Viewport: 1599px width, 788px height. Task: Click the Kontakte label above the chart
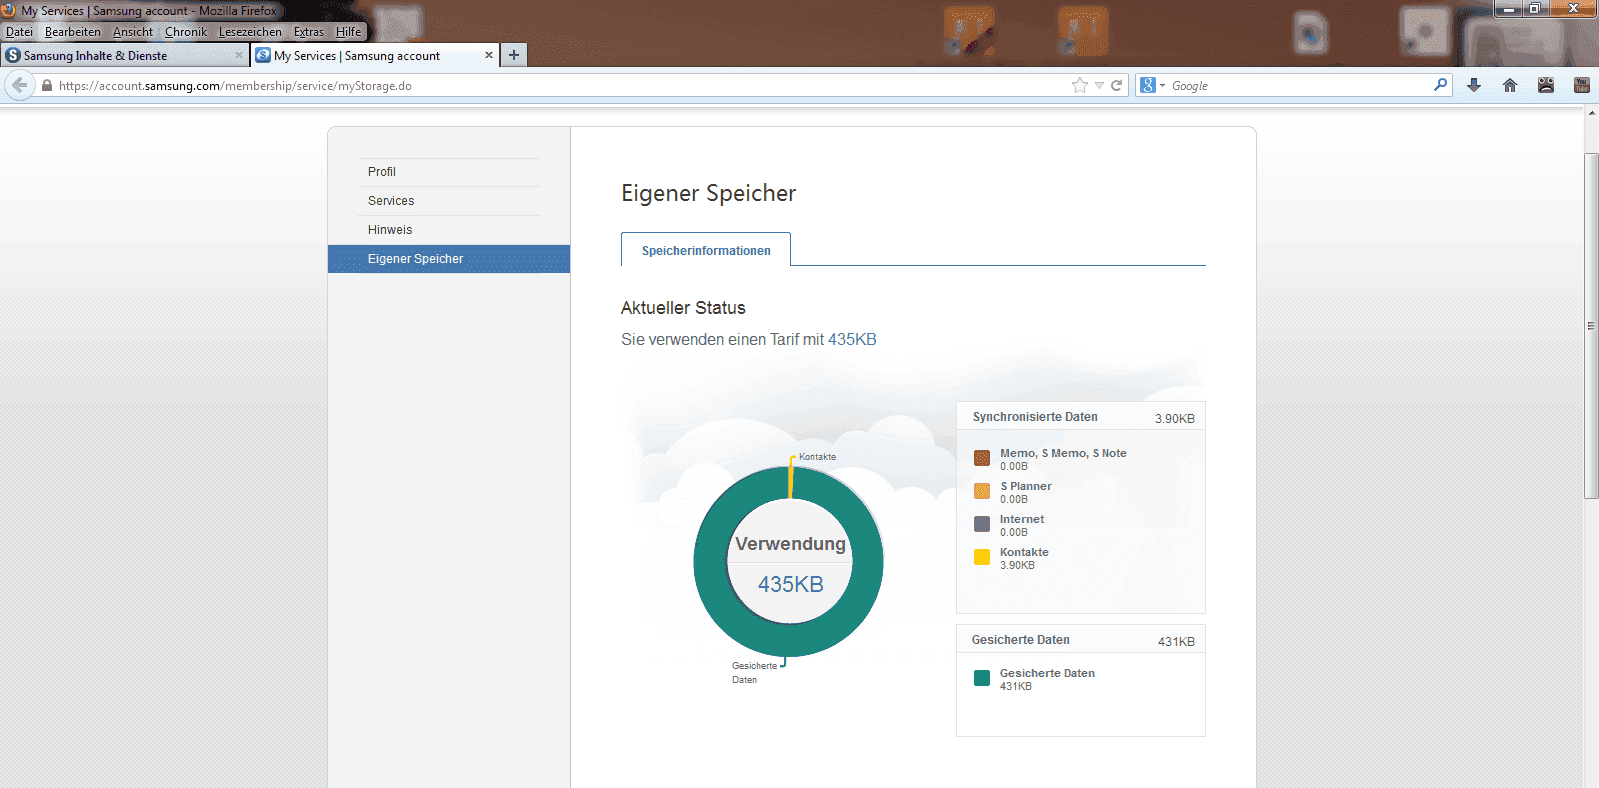(x=817, y=457)
